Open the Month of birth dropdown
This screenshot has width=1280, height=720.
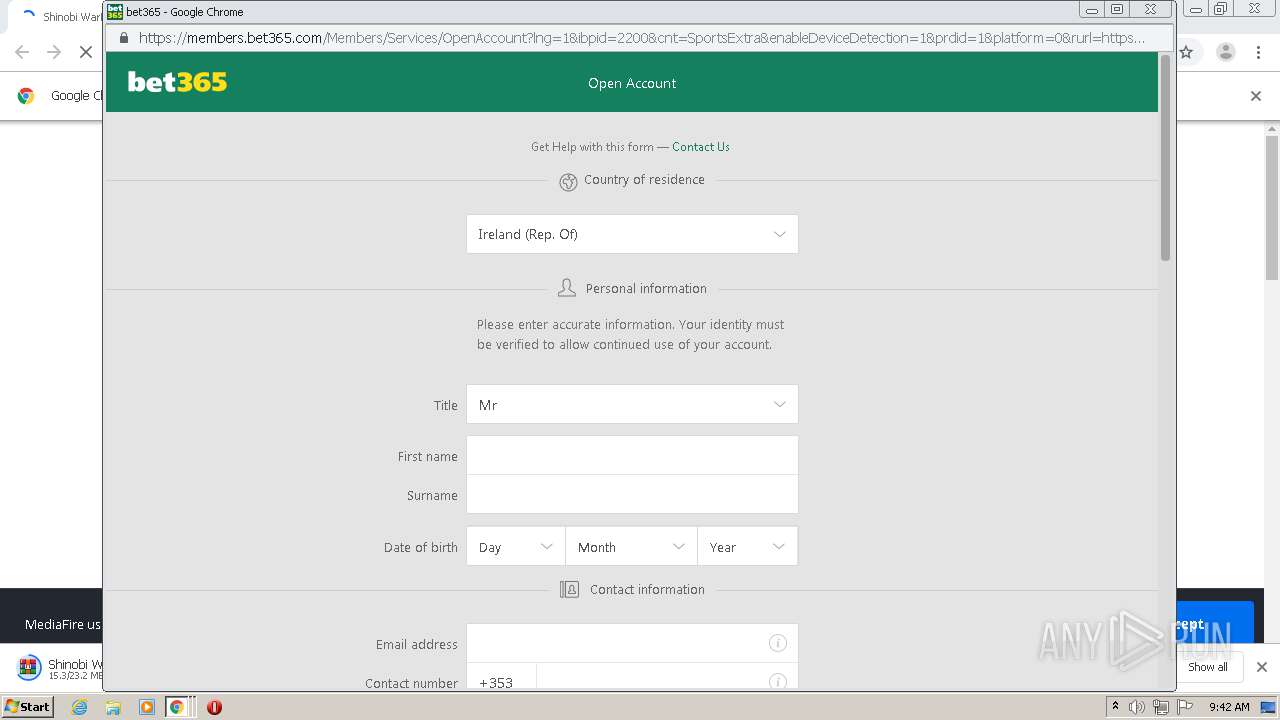(x=631, y=547)
